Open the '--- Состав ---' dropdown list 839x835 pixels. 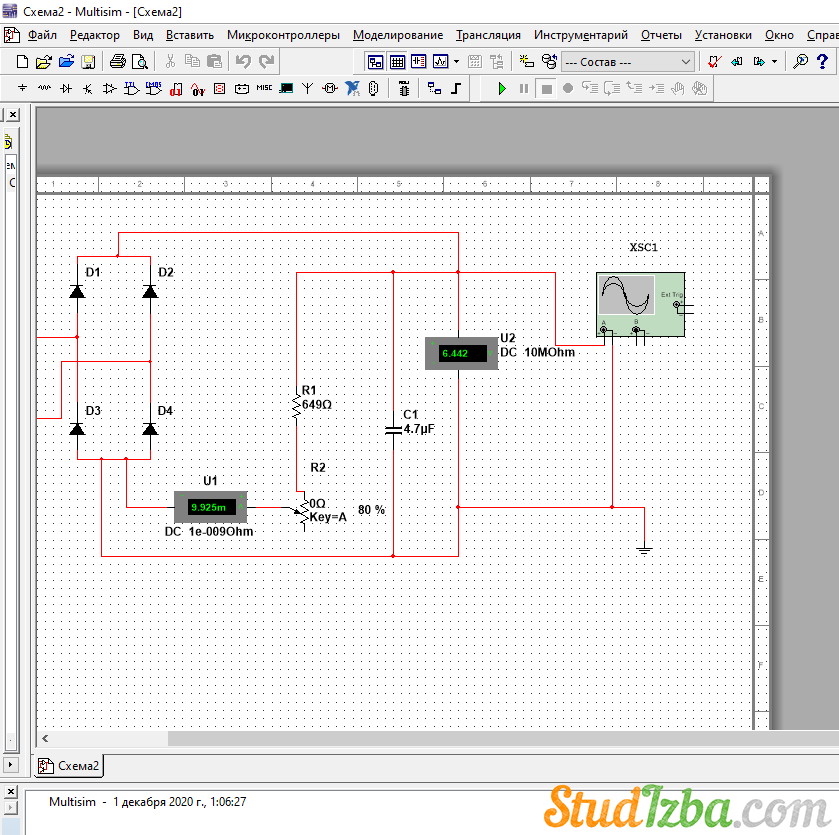(x=627, y=62)
